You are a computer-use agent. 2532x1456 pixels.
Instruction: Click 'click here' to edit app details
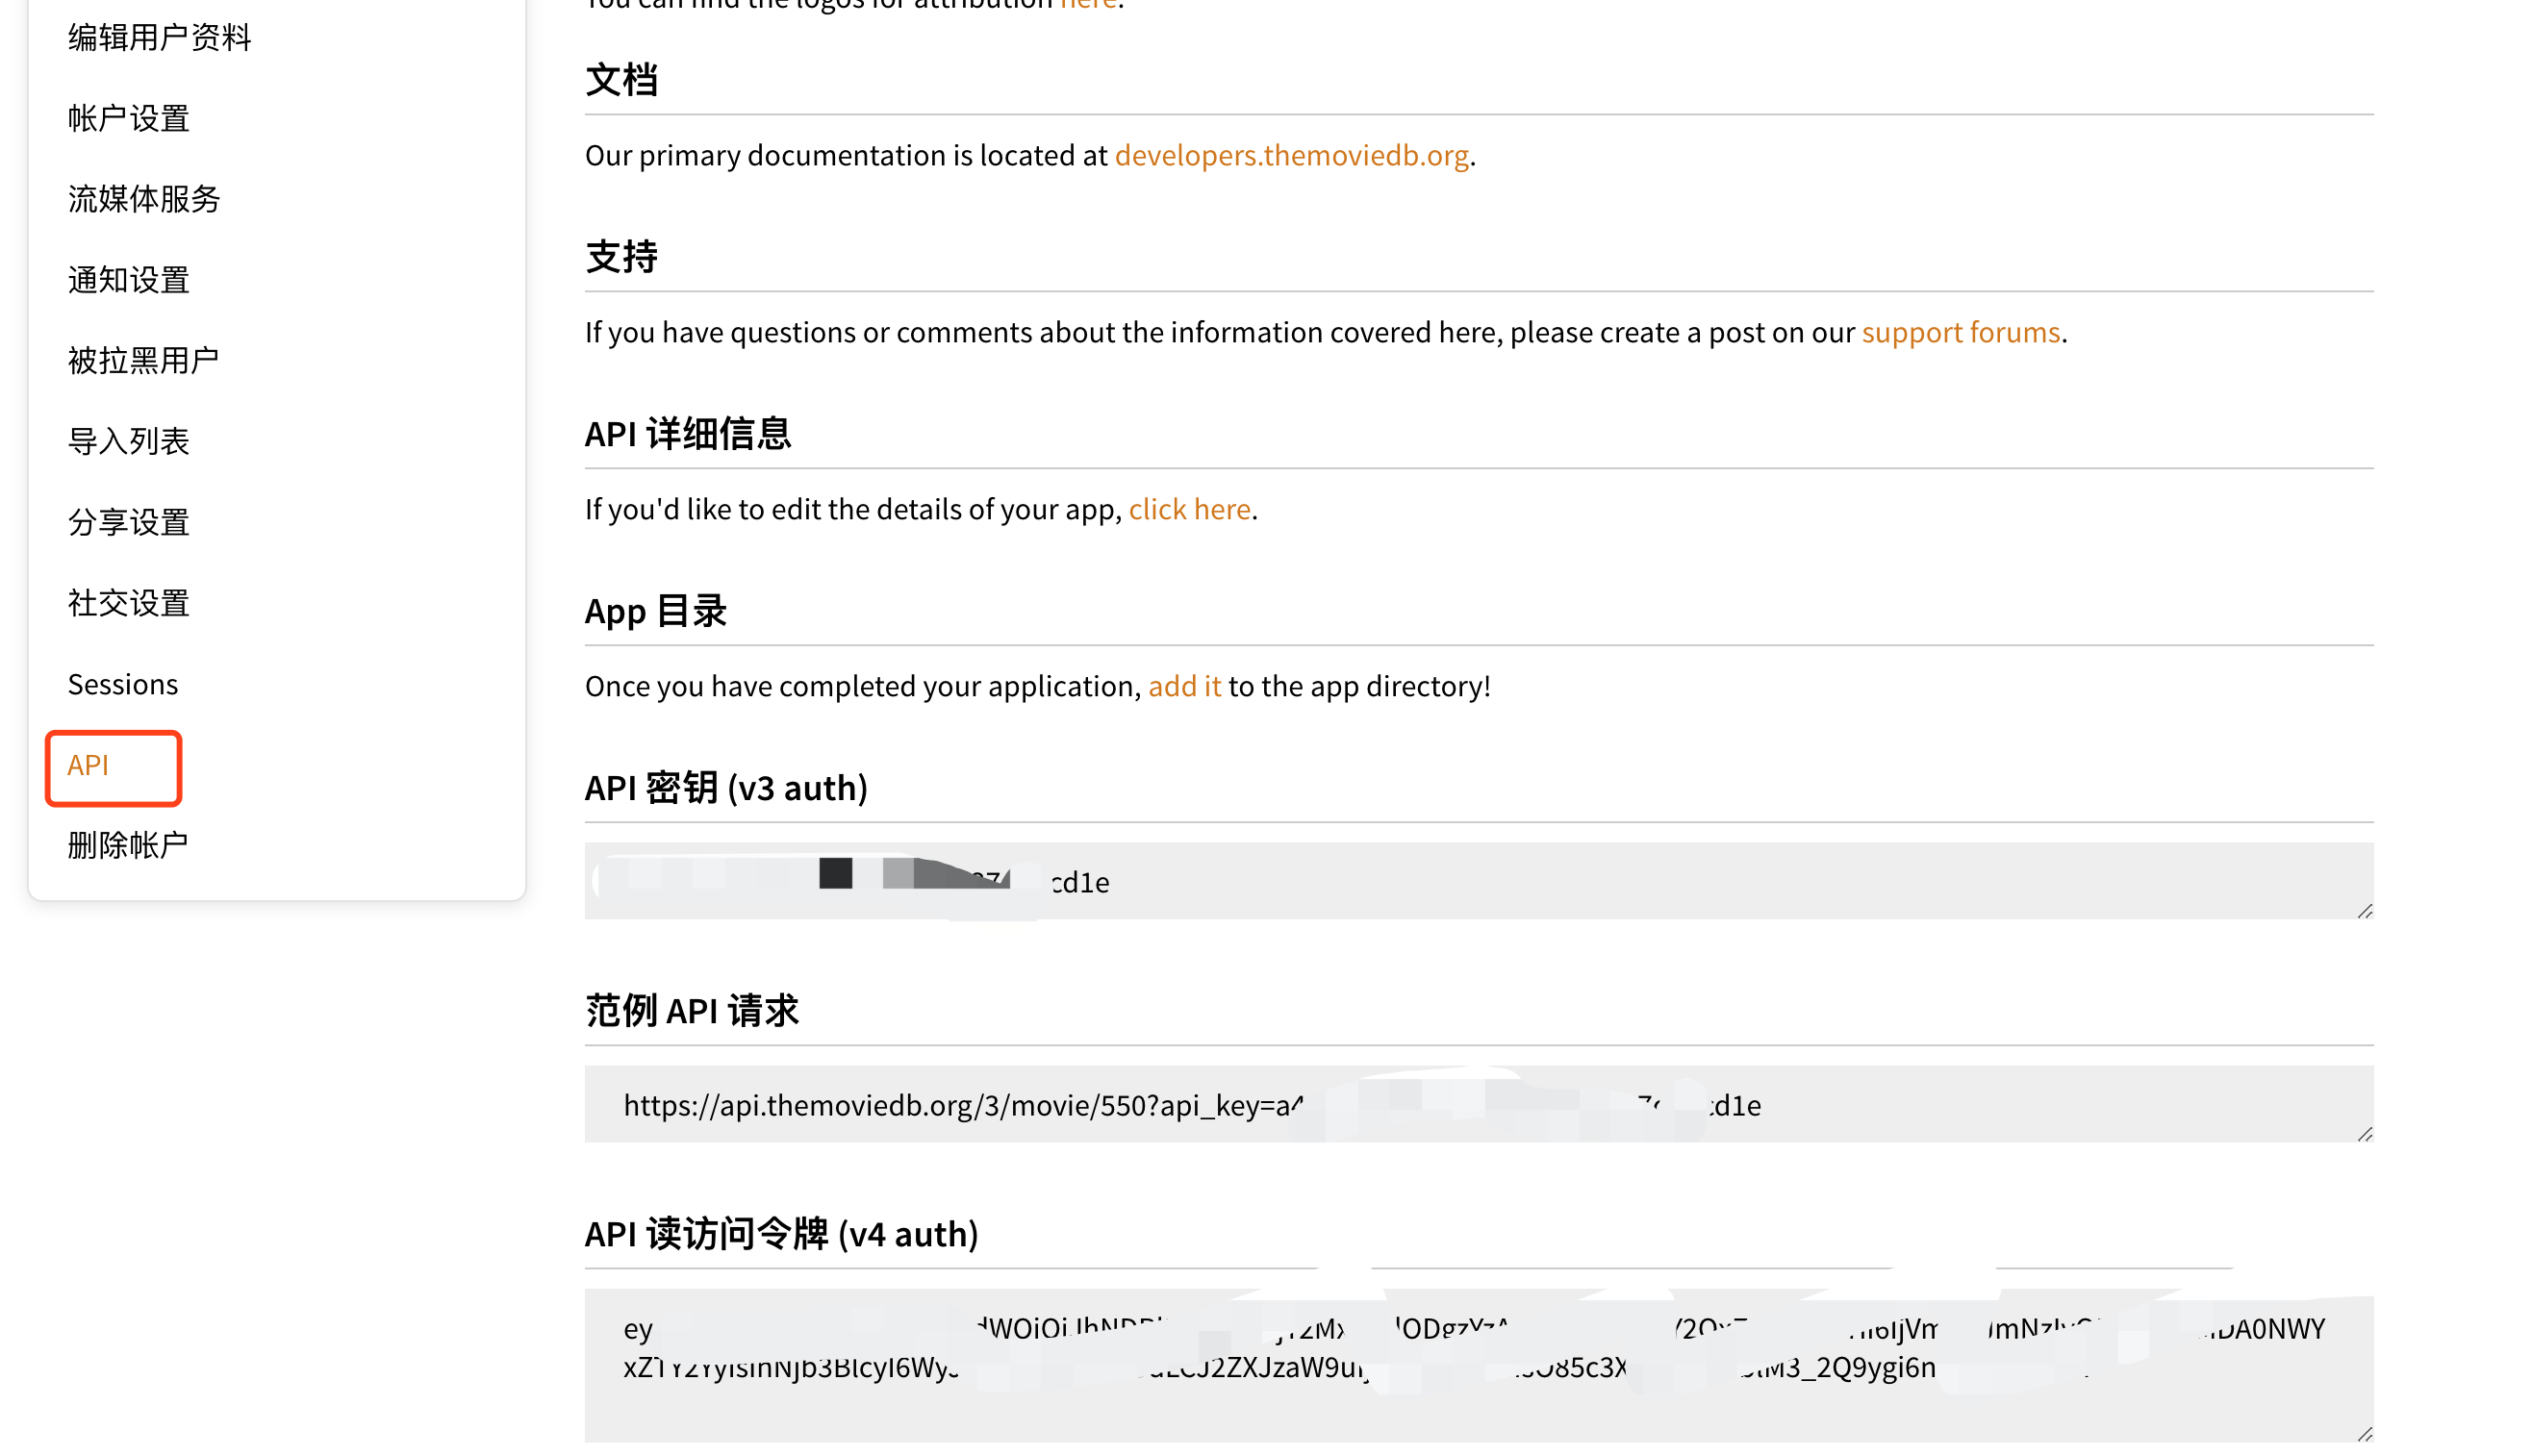[1189, 509]
